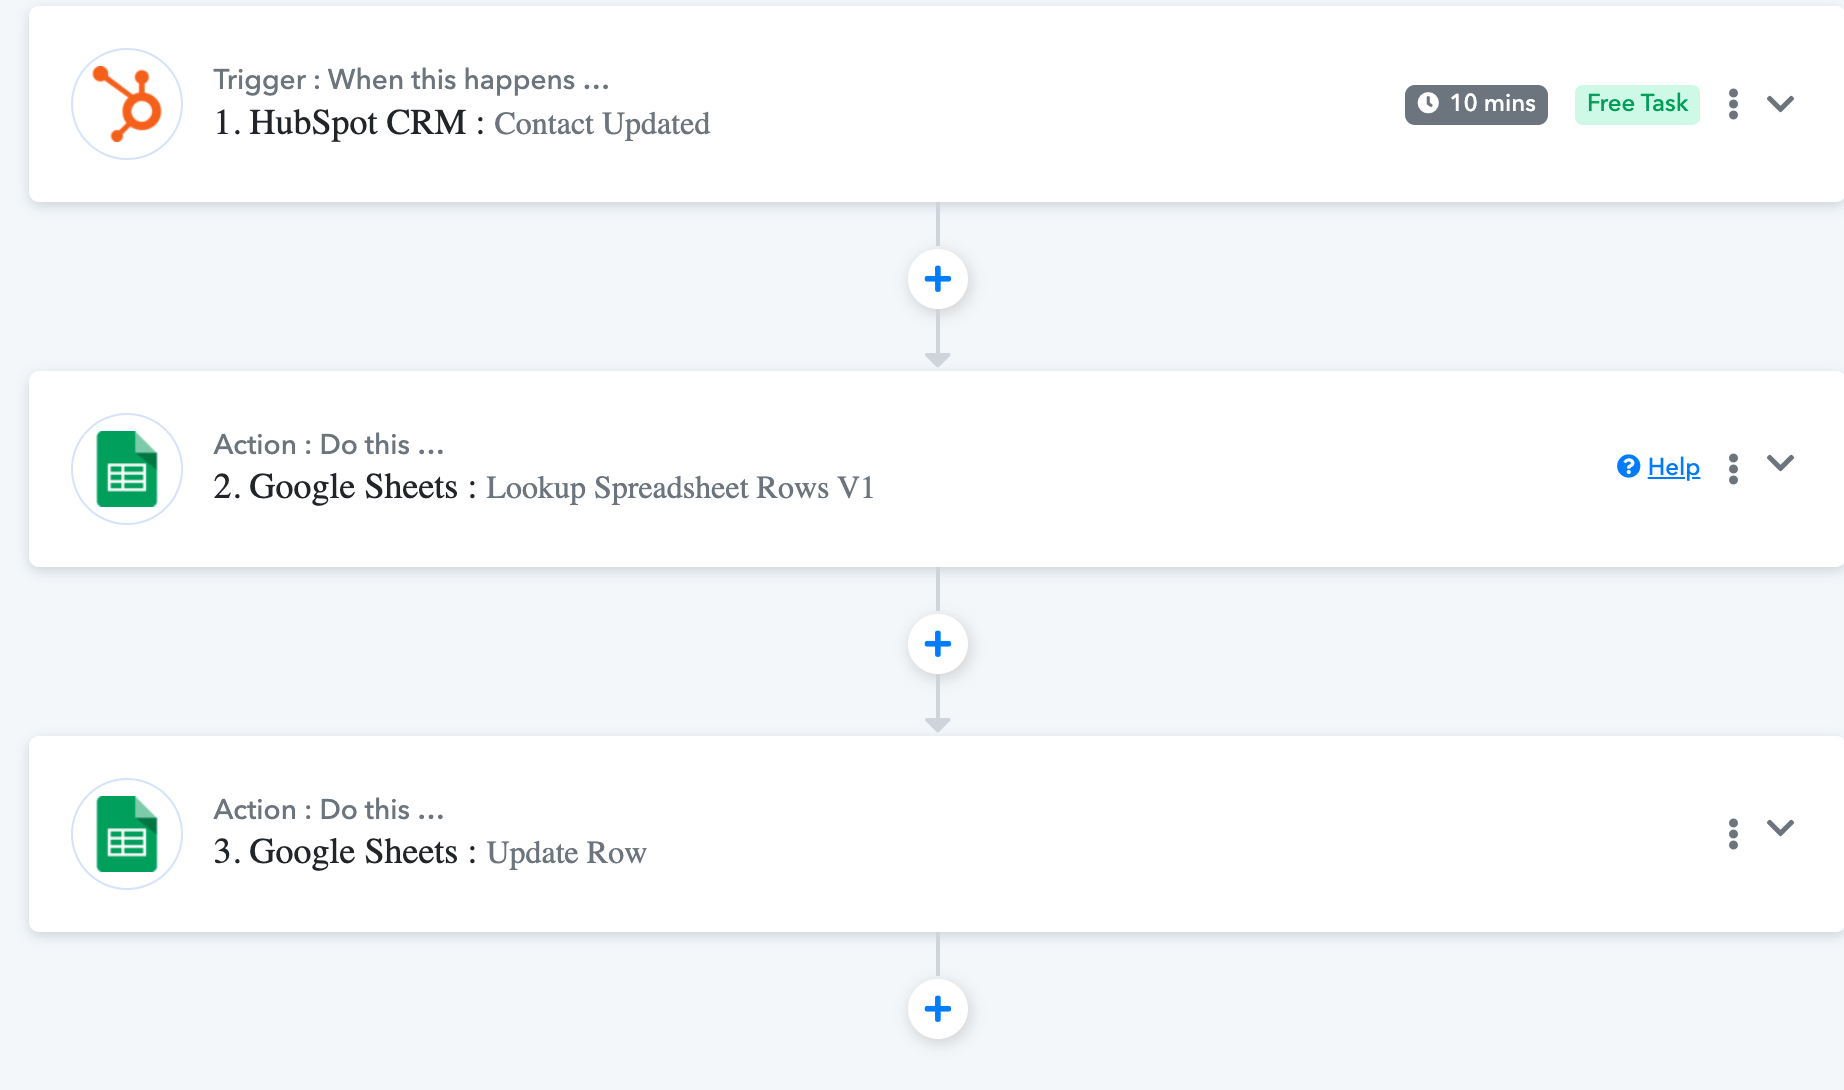Click the Google Sheets icon in step 3
This screenshot has height=1090, width=1844.
point(127,834)
